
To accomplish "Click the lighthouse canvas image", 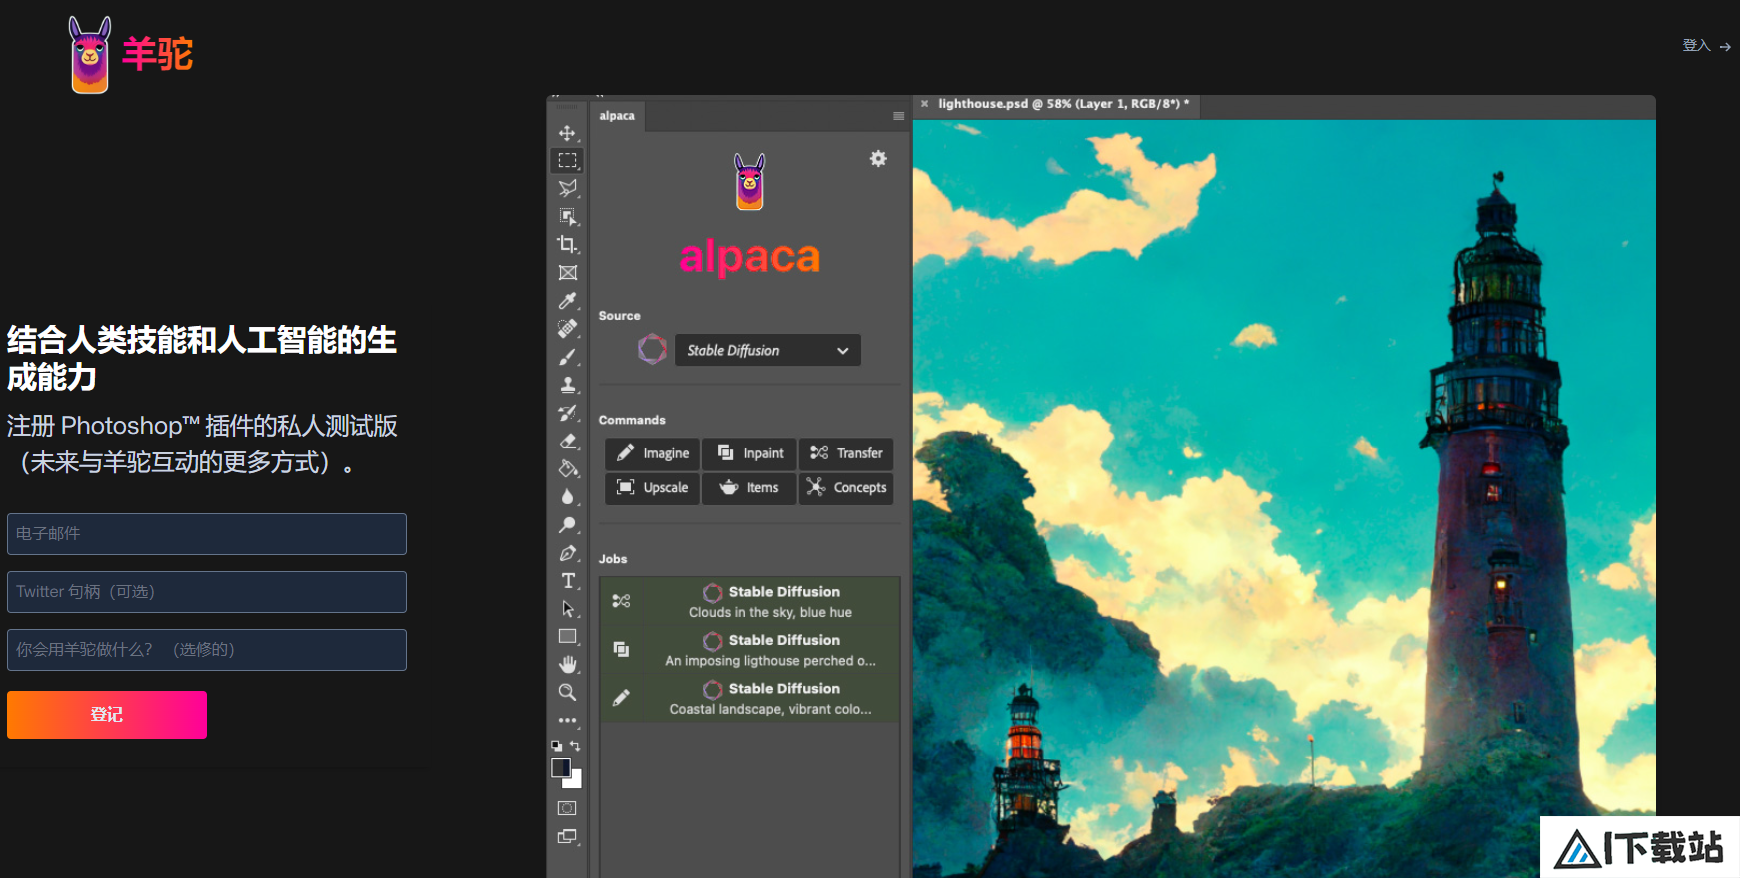I will coord(1284,499).
